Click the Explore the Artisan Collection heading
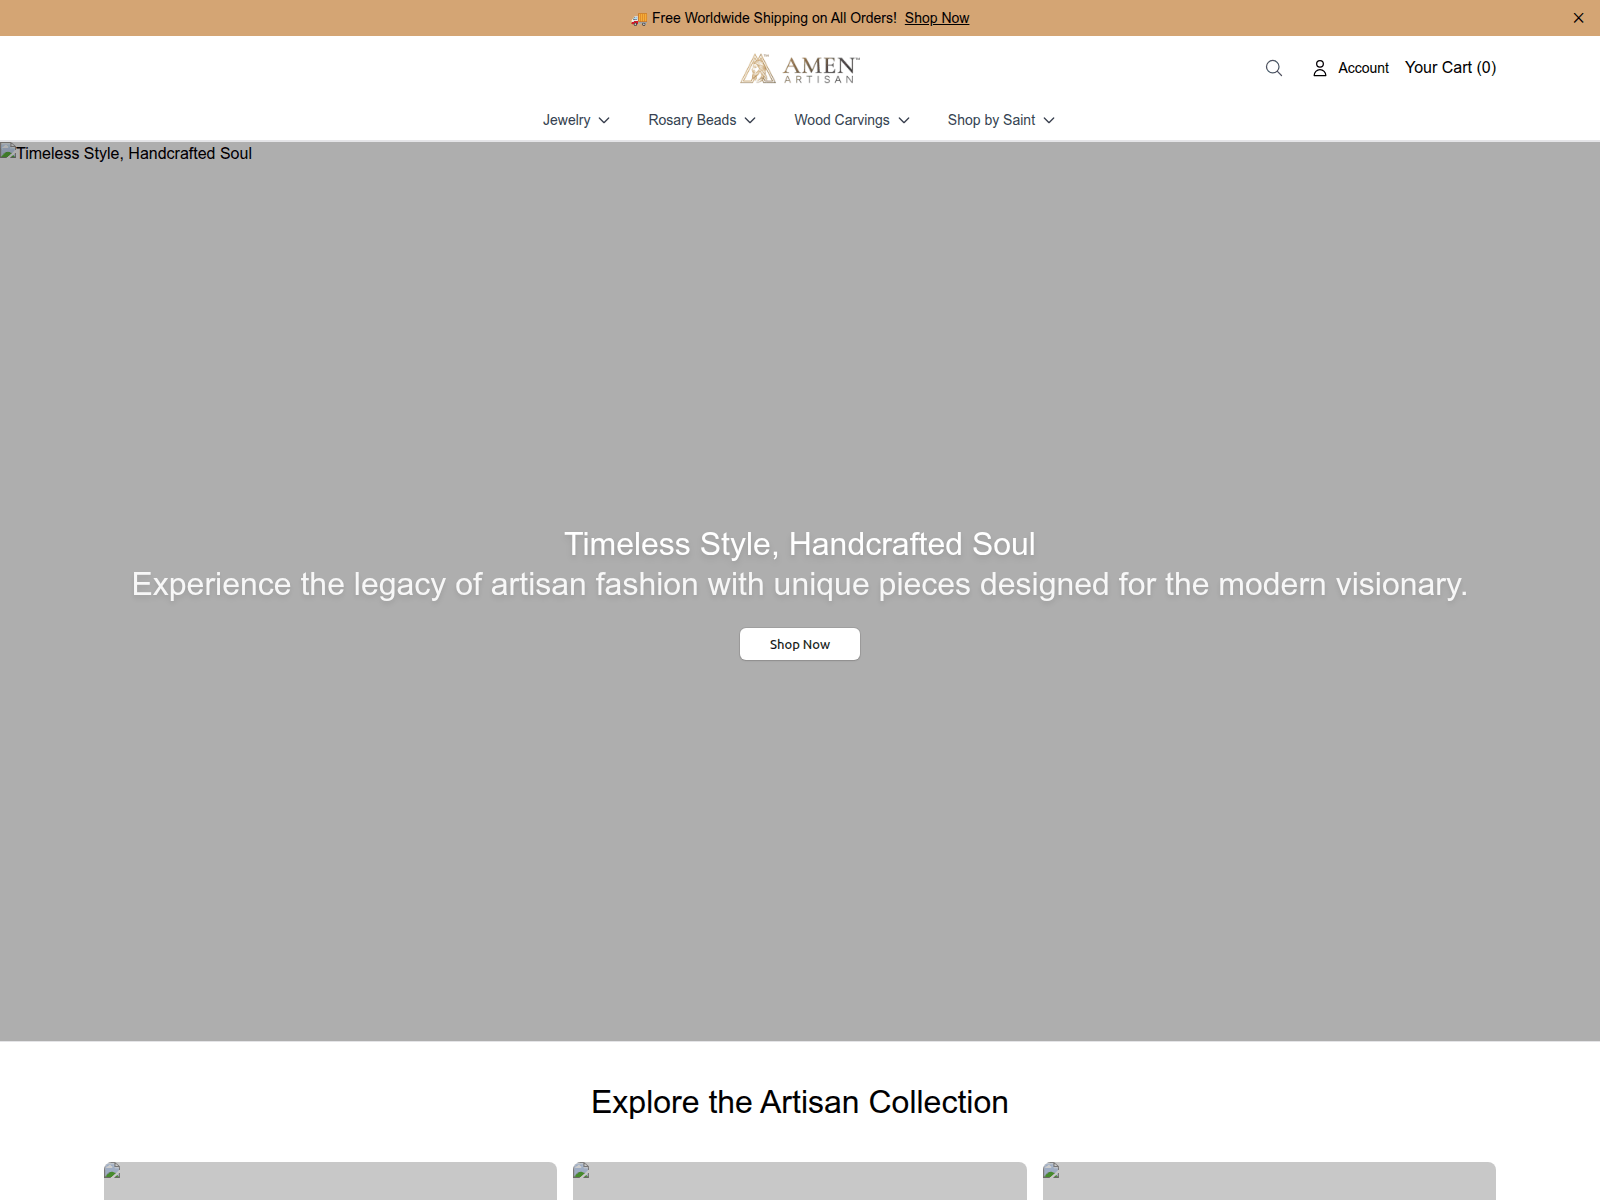This screenshot has height=1200, width=1600. click(x=800, y=1102)
